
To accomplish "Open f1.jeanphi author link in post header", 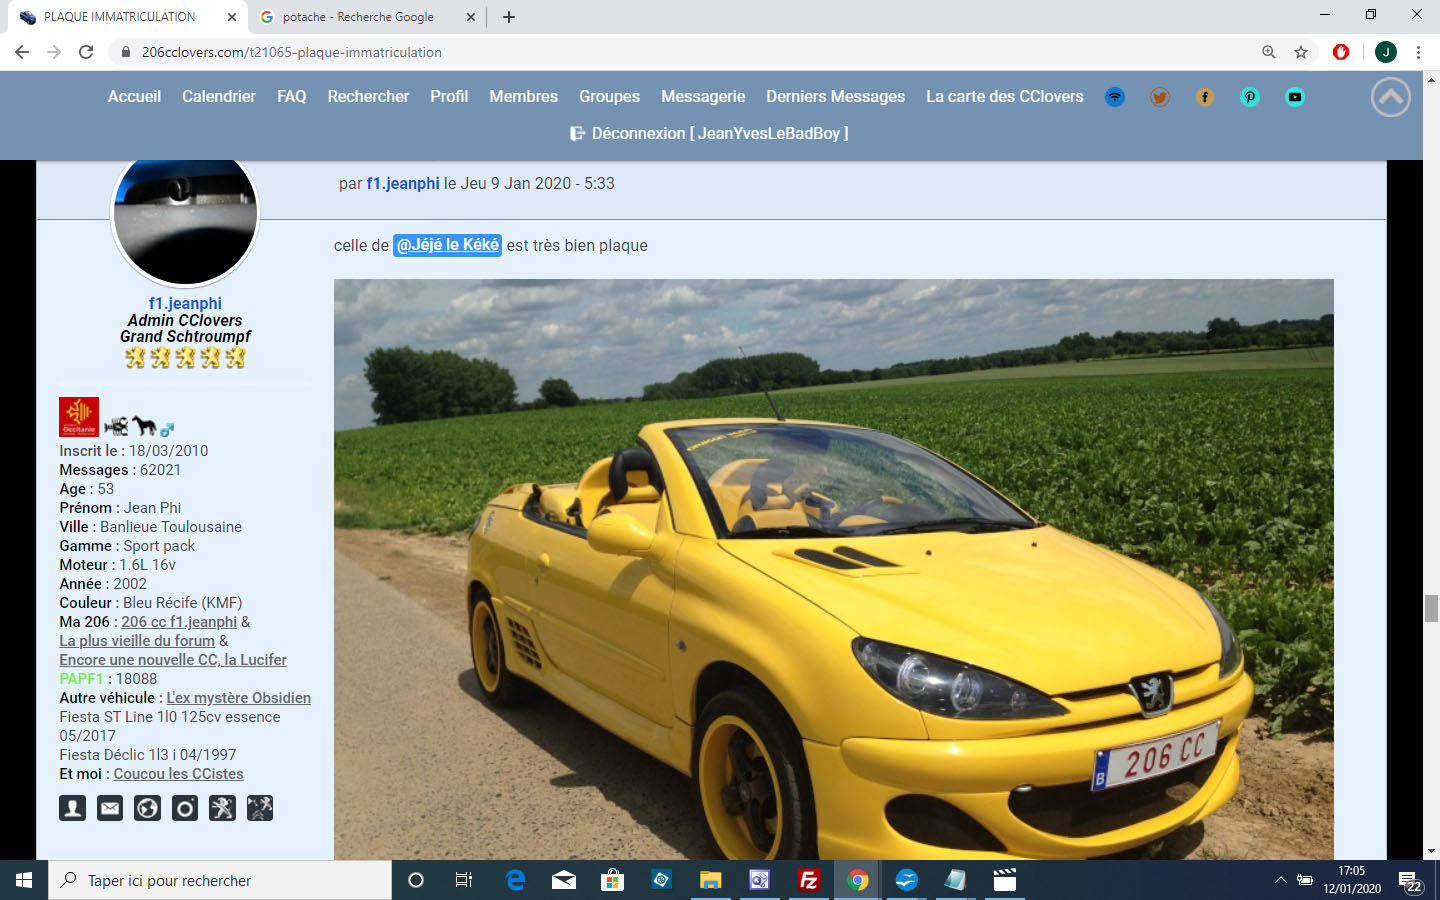I will click(403, 183).
